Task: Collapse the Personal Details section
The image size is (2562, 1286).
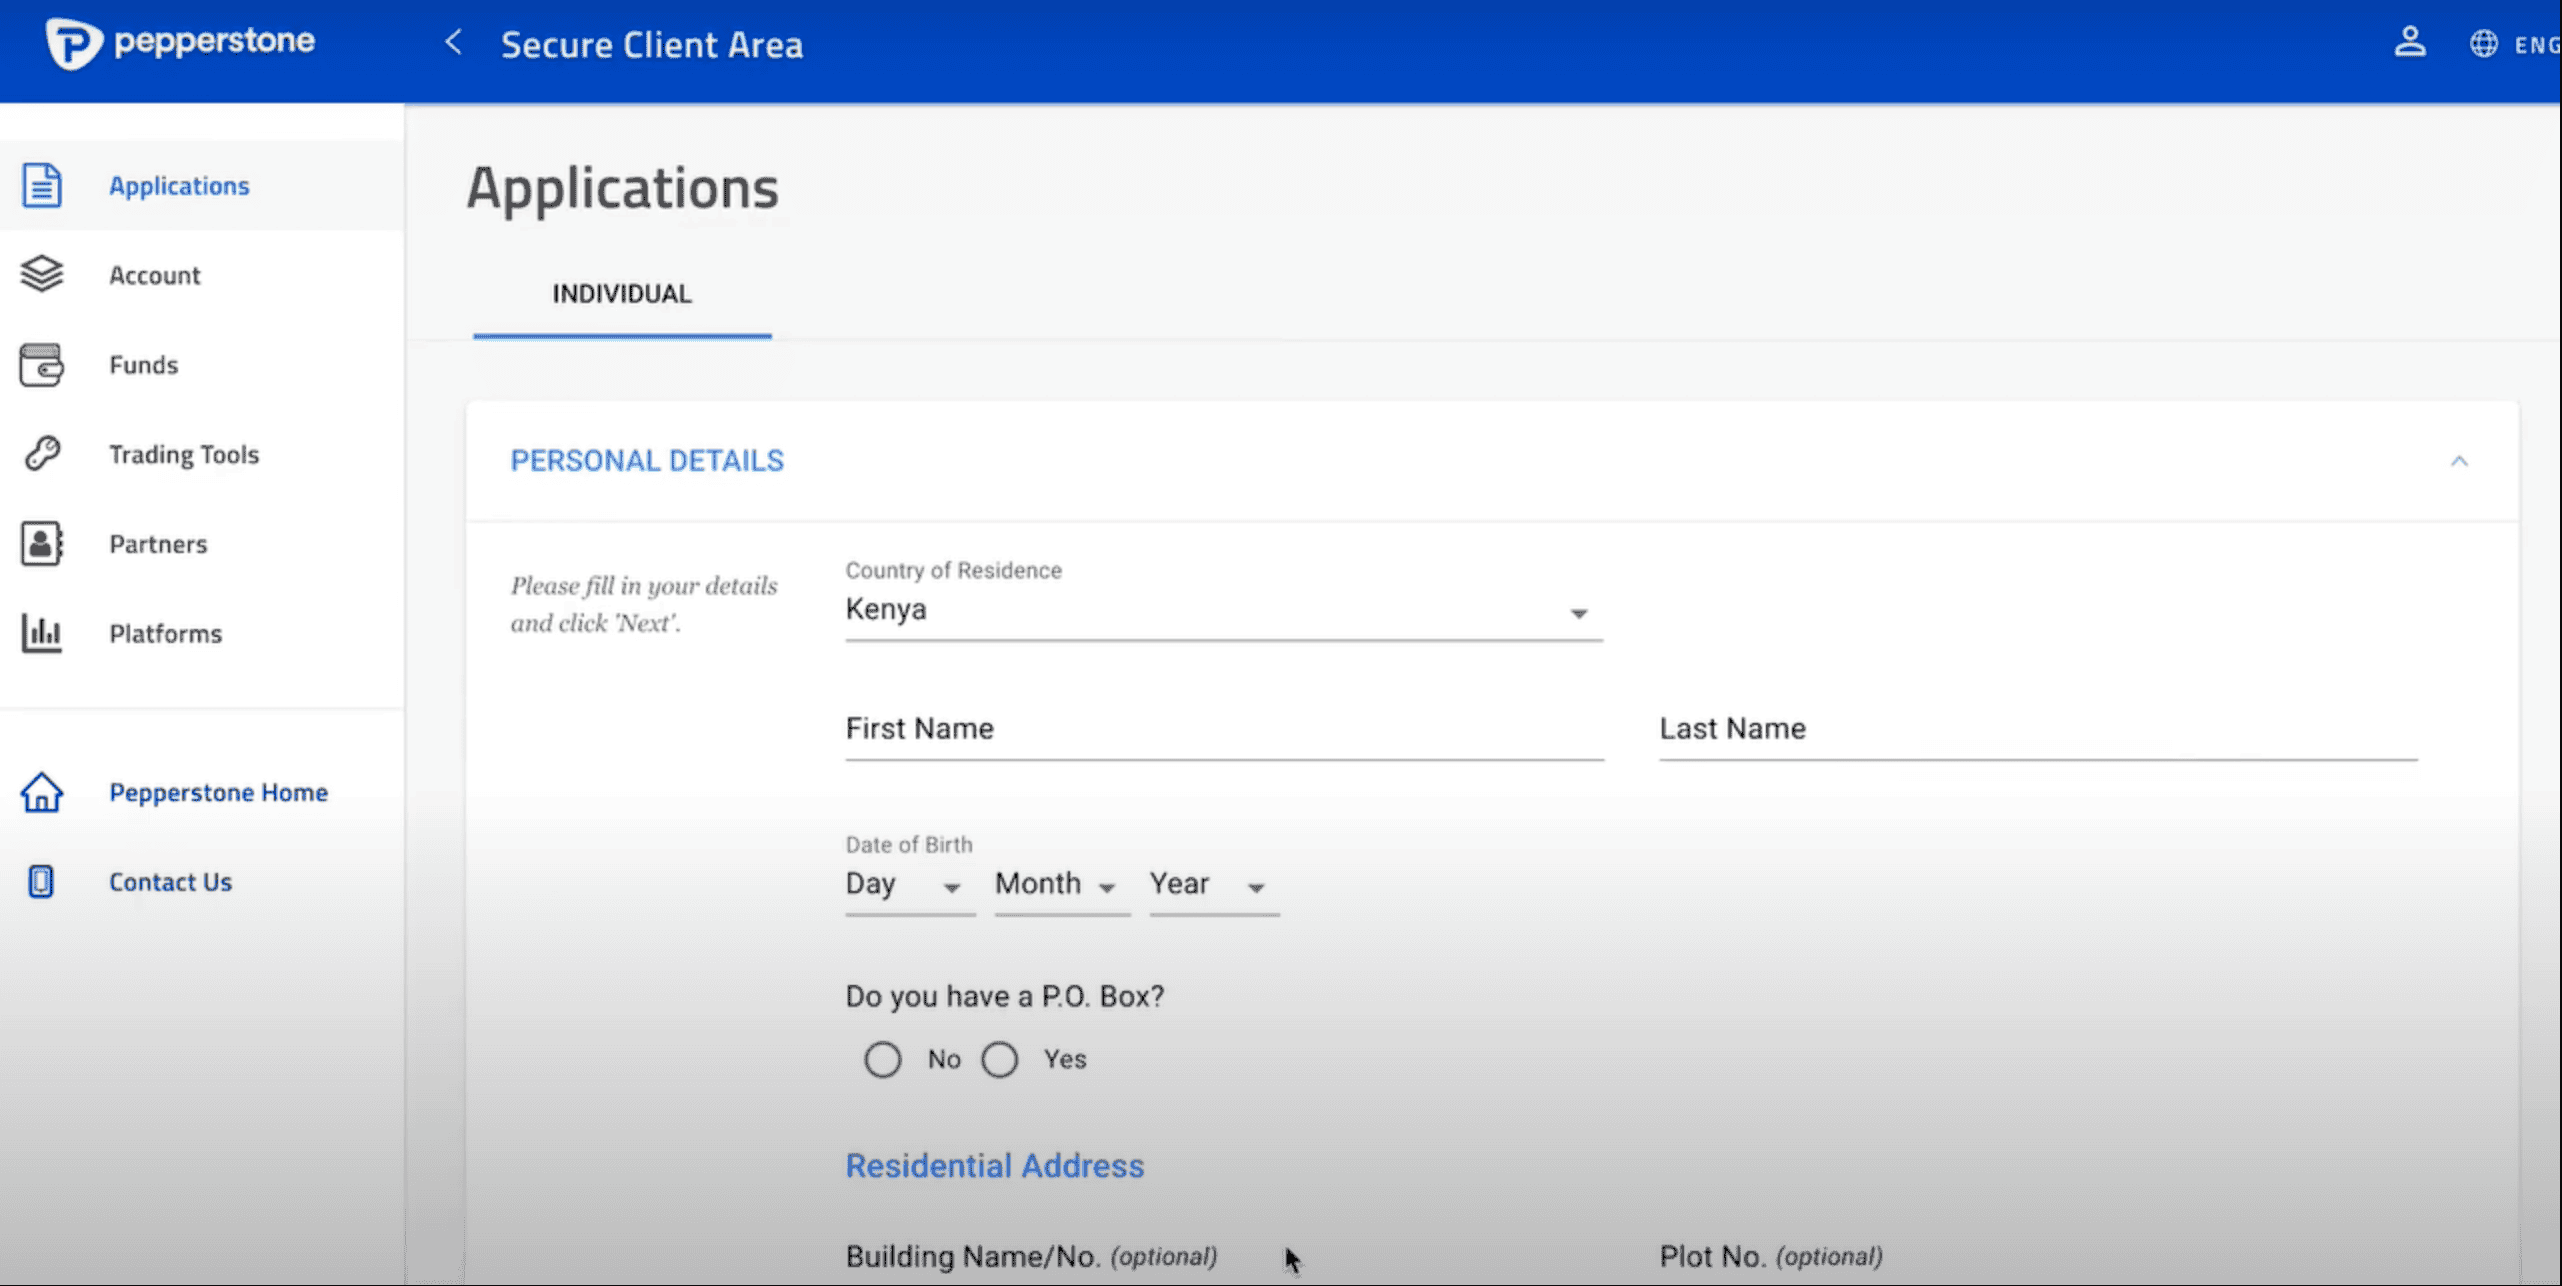Action: click(2459, 461)
